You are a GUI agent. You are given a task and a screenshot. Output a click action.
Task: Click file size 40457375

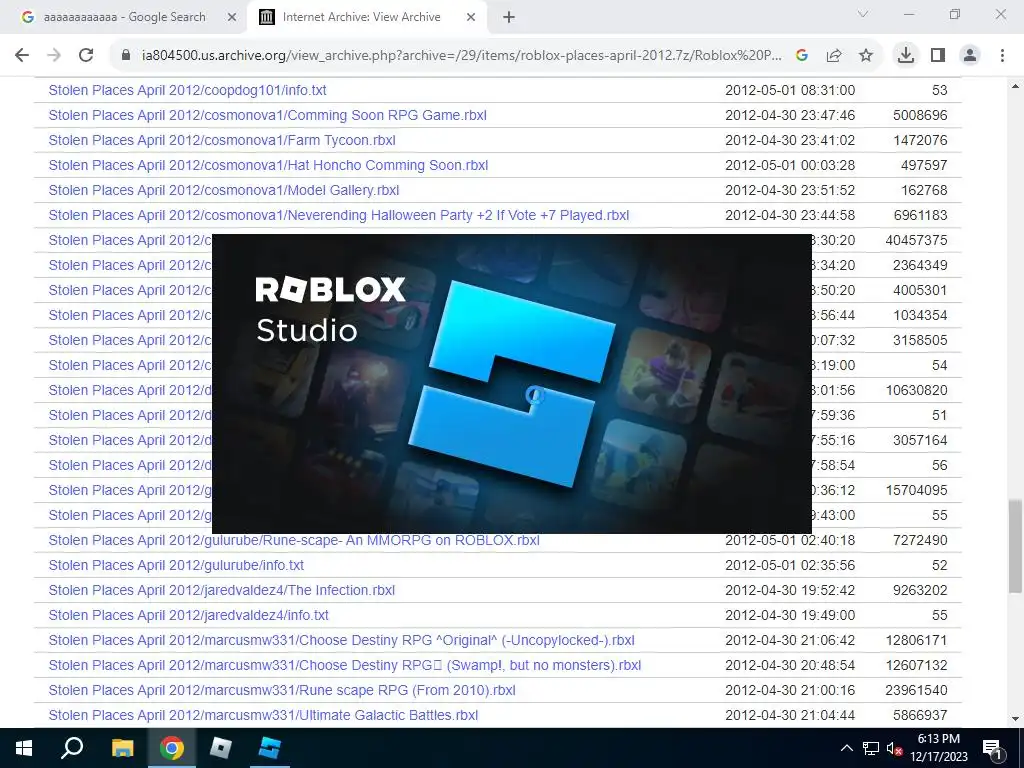coord(916,240)
